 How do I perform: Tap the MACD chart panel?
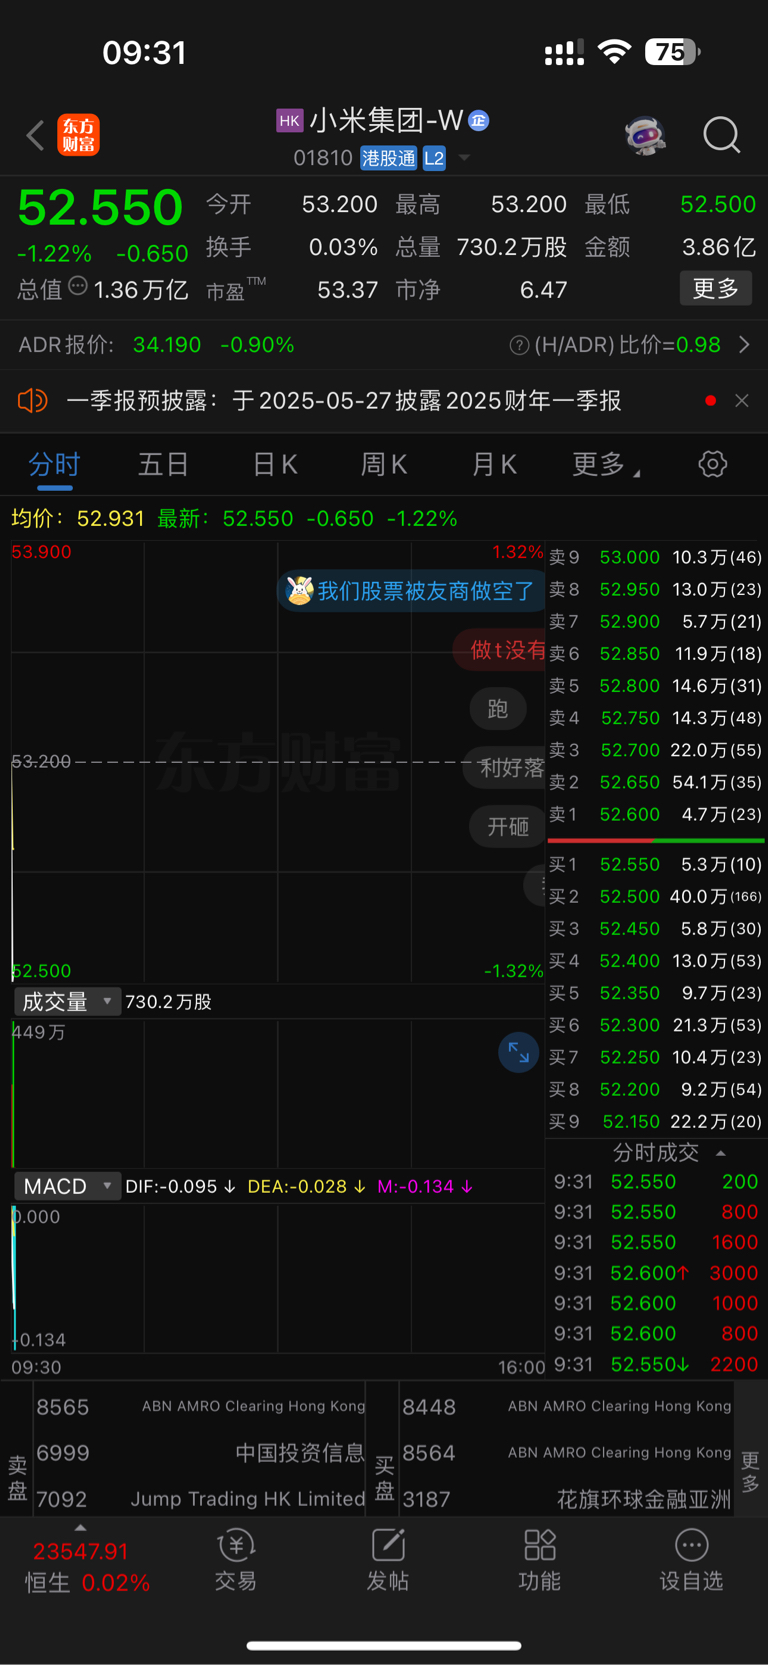(x=278, y=1278)
